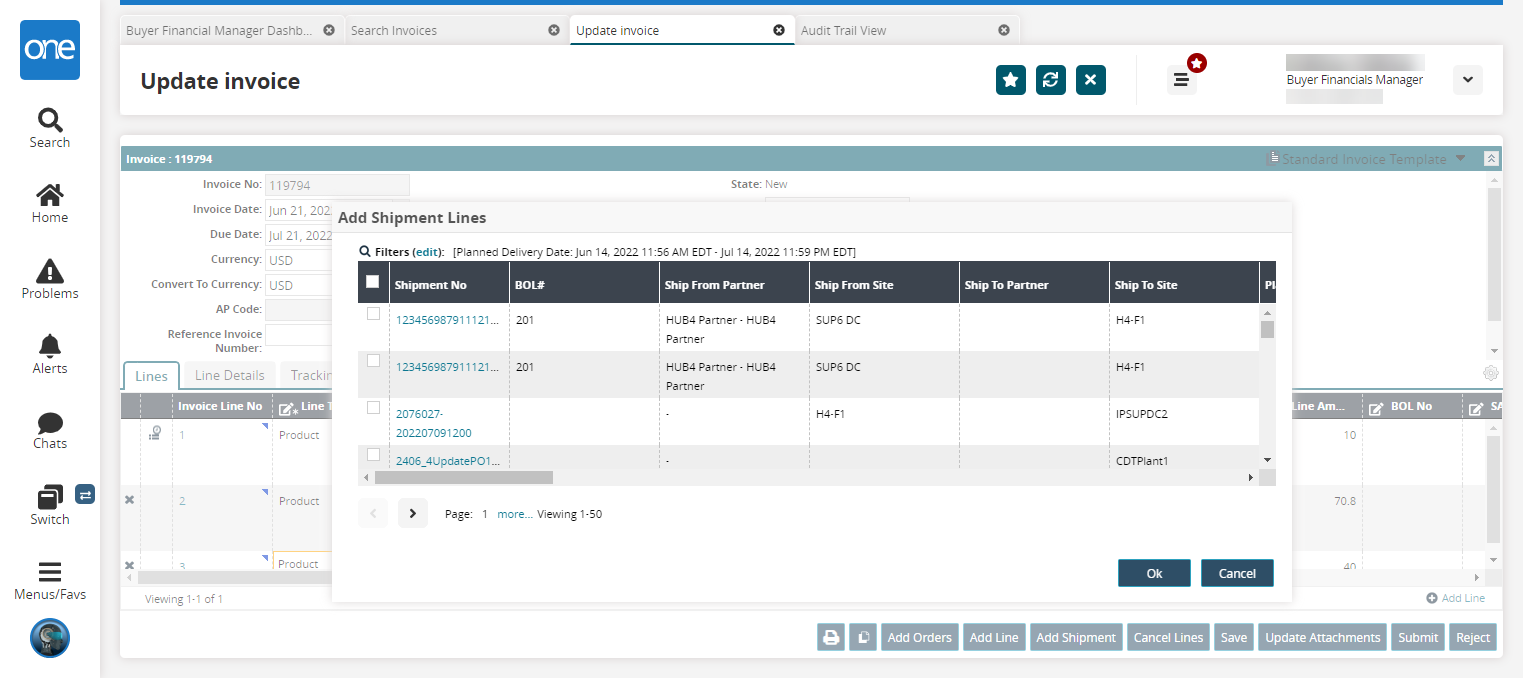Click the copy icon beside print button
The image size is (1523, 678).
tap(863, 638)
